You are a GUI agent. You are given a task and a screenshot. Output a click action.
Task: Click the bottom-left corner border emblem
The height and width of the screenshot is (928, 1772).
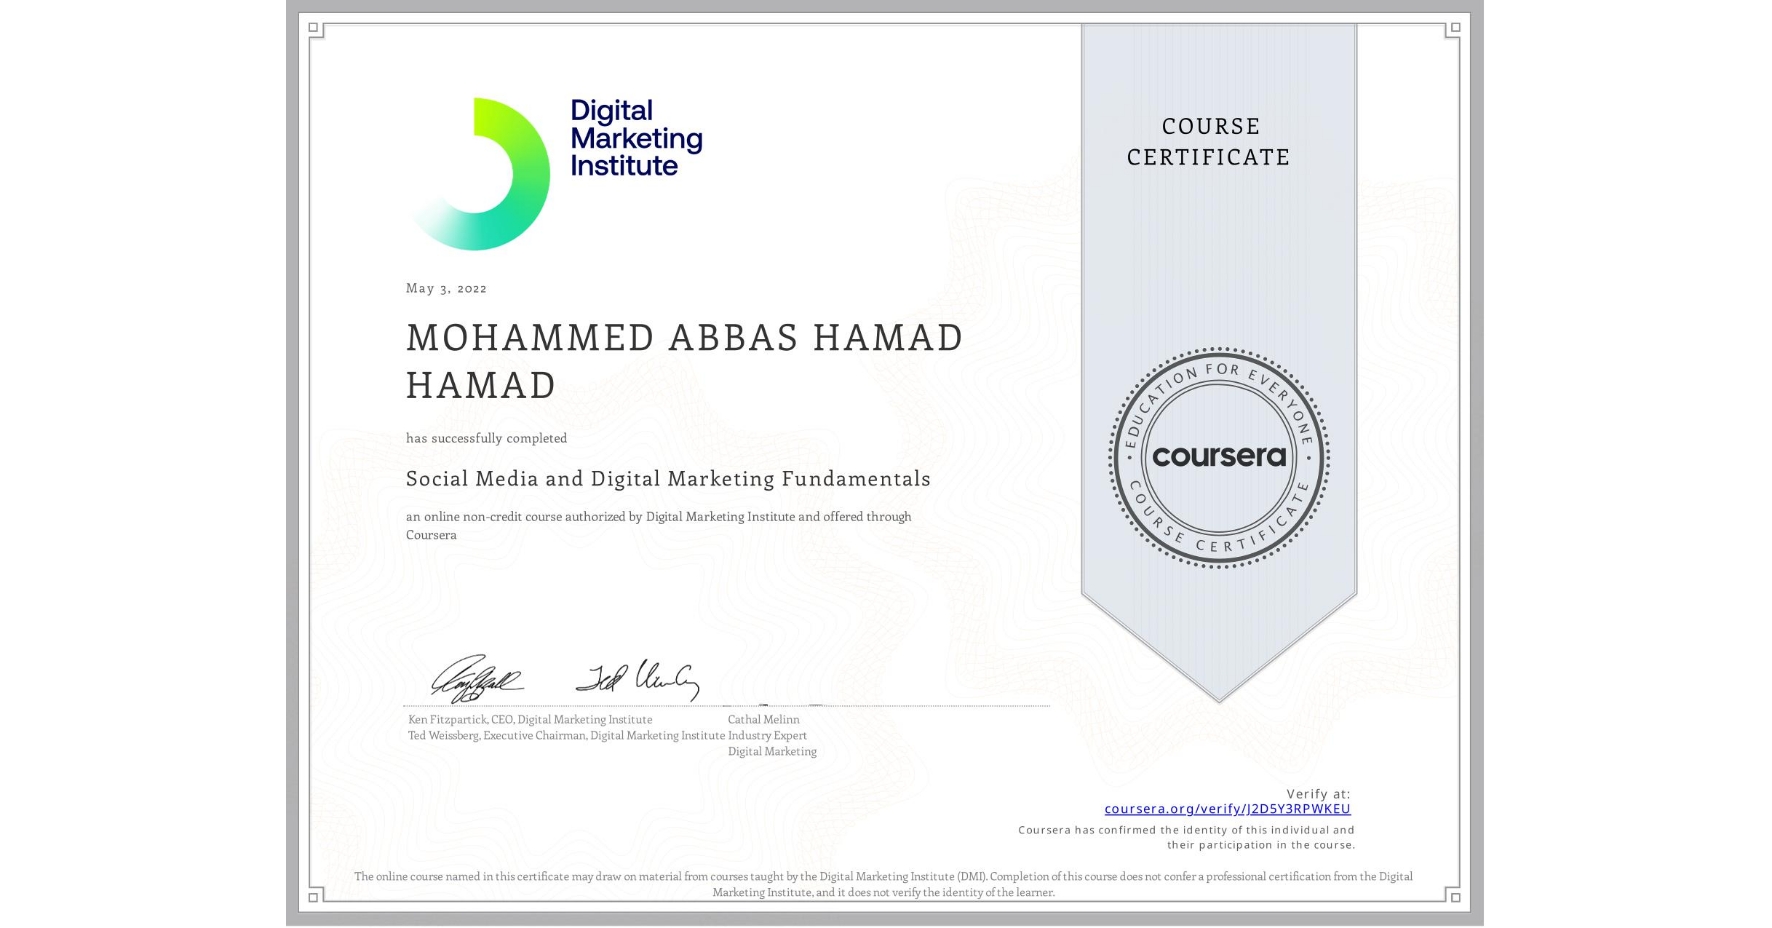[x=315, y=897]
